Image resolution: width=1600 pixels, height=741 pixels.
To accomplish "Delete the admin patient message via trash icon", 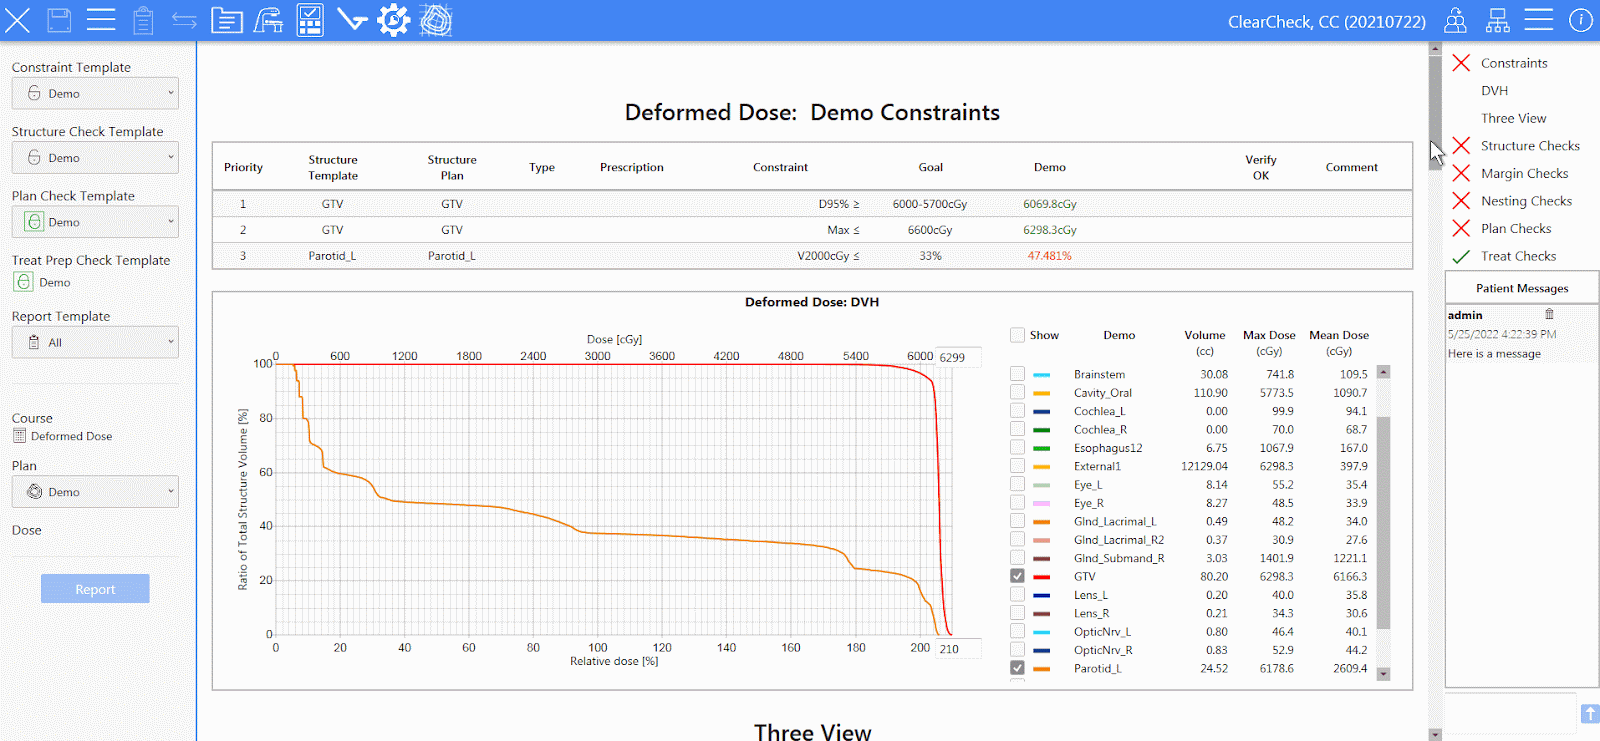I will pos(1549,314).
